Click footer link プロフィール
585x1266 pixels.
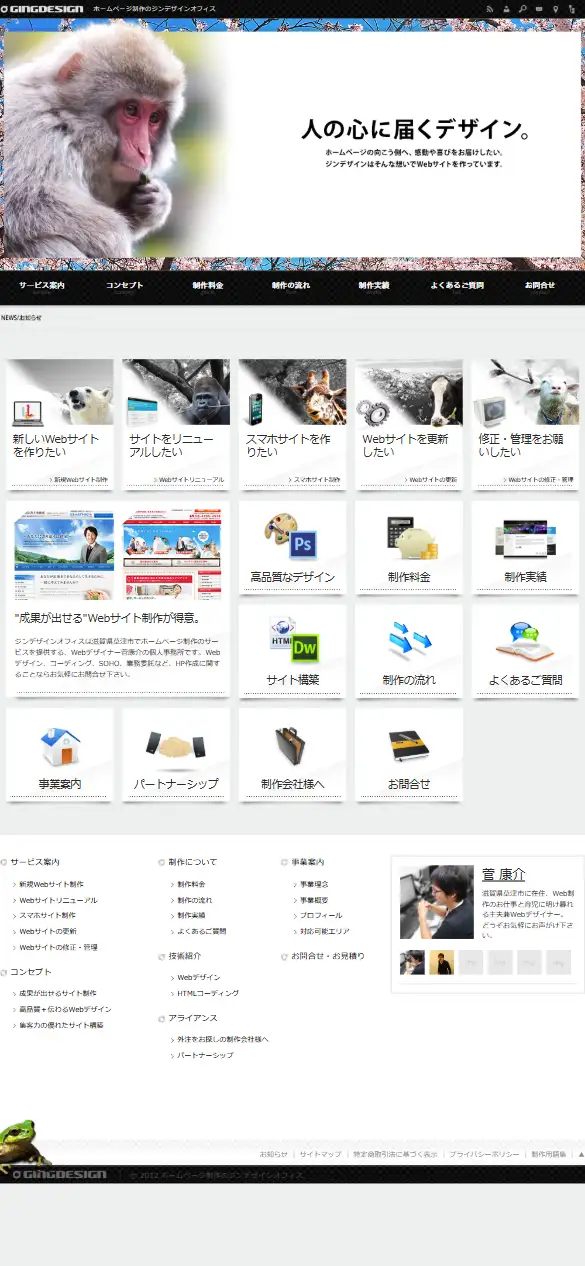pyautogui.click(x=321, y=915)
